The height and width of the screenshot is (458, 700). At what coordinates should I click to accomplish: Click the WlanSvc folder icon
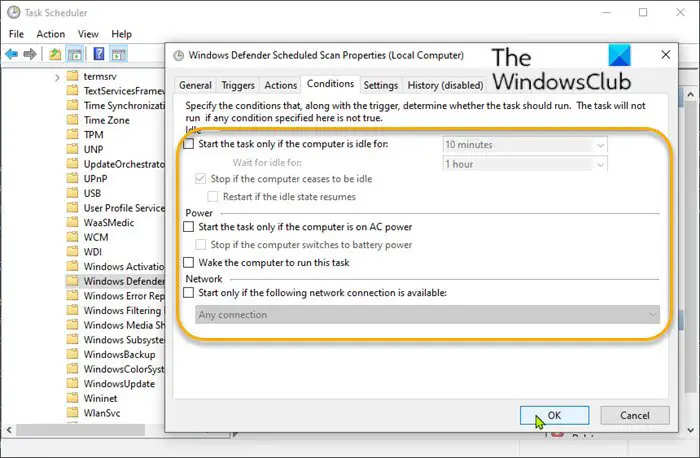point(72,412)
